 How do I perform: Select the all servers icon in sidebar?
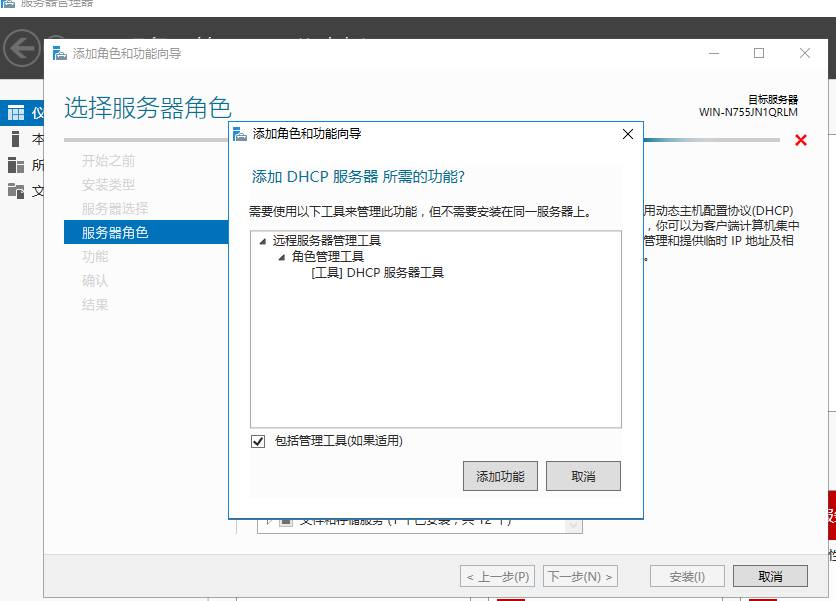click(15, 165)
